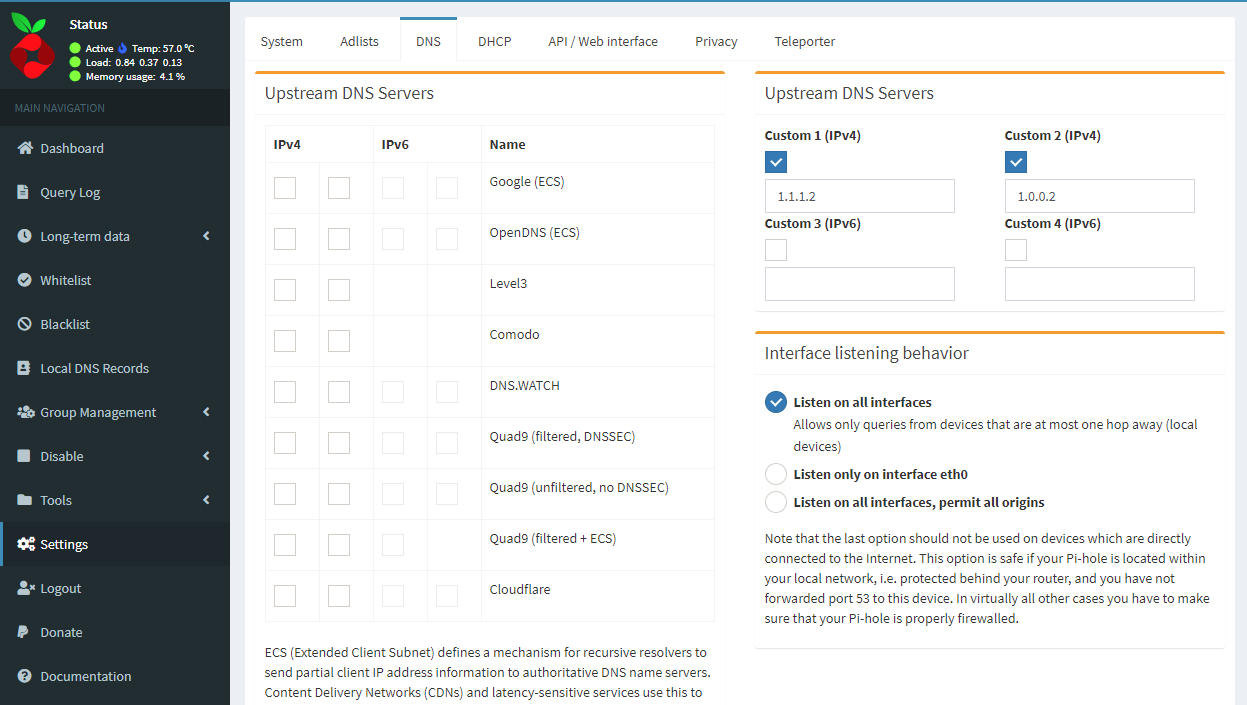
Task: Select the DNS tab
Action: (428, 41)
